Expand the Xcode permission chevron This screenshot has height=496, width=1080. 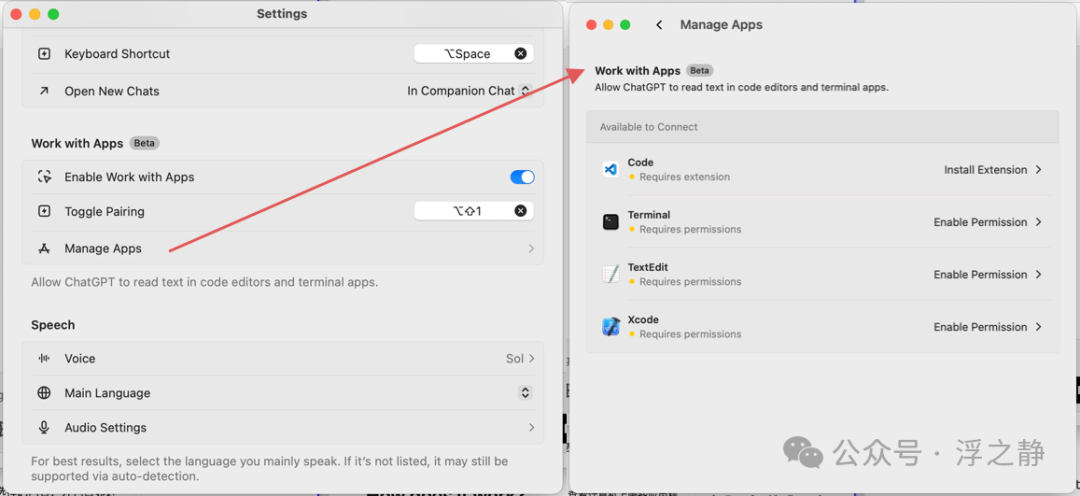1039,327
